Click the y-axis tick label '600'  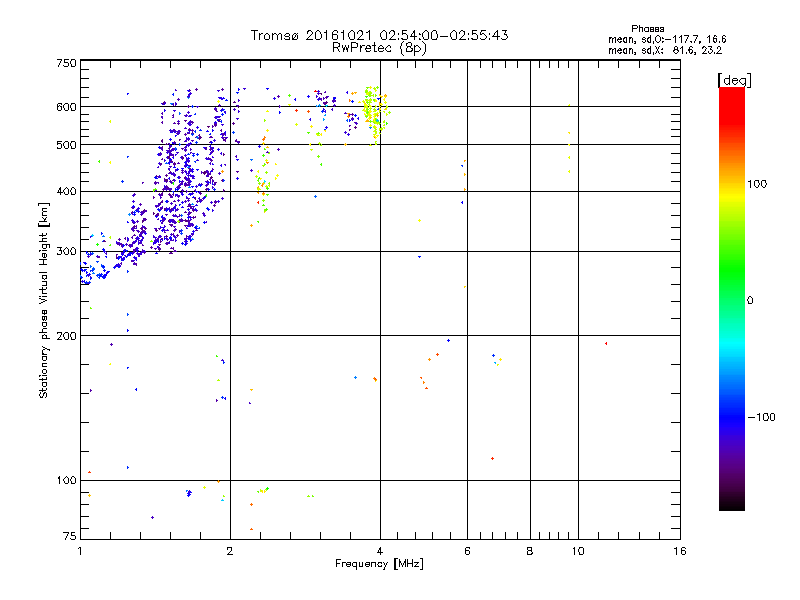coord(66,107)
